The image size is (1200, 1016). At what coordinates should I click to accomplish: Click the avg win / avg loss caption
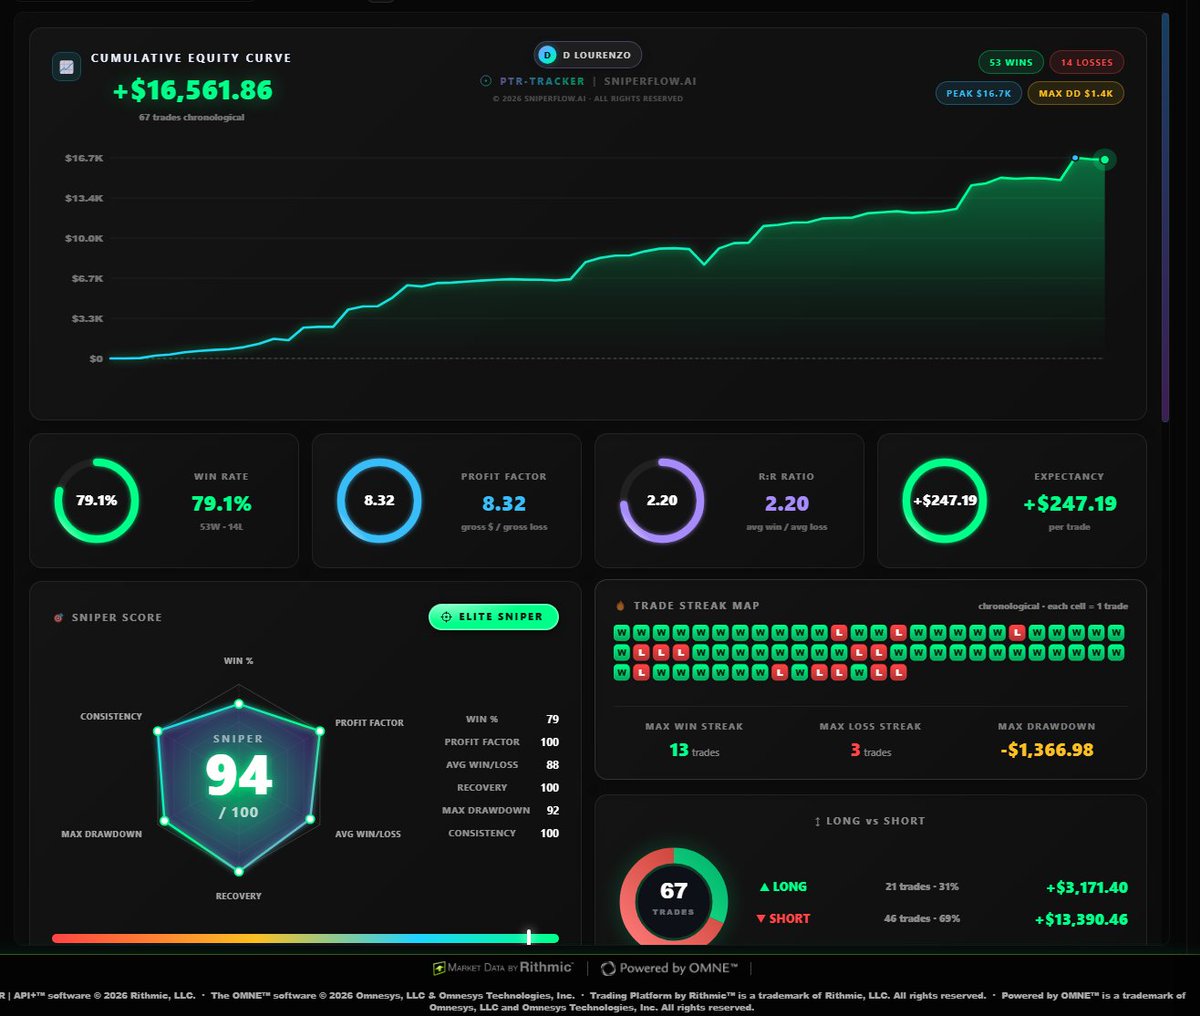click(x=787, y=526)
